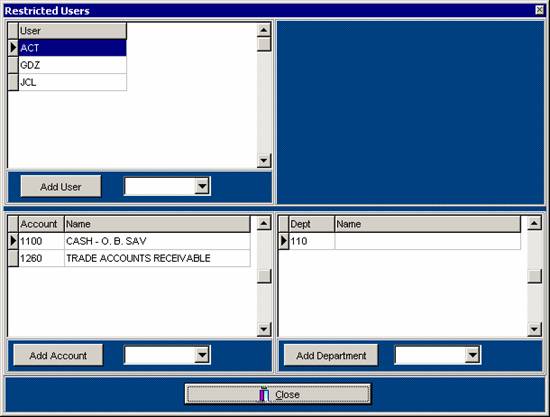Open the user dropdown beside Add User
This screenshot has height=417, width=550.
pos(202,186)
